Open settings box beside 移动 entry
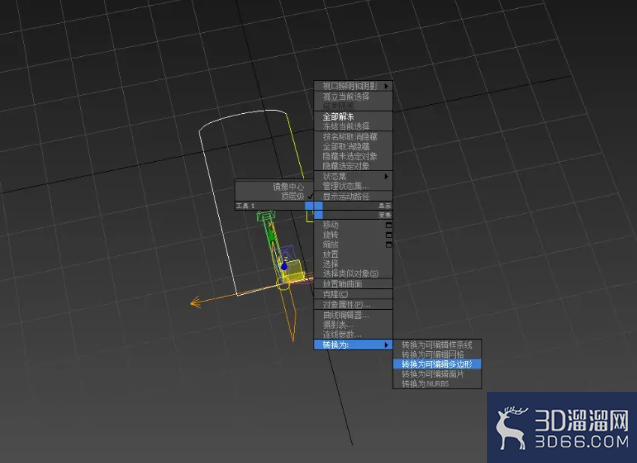 [389, 225]
